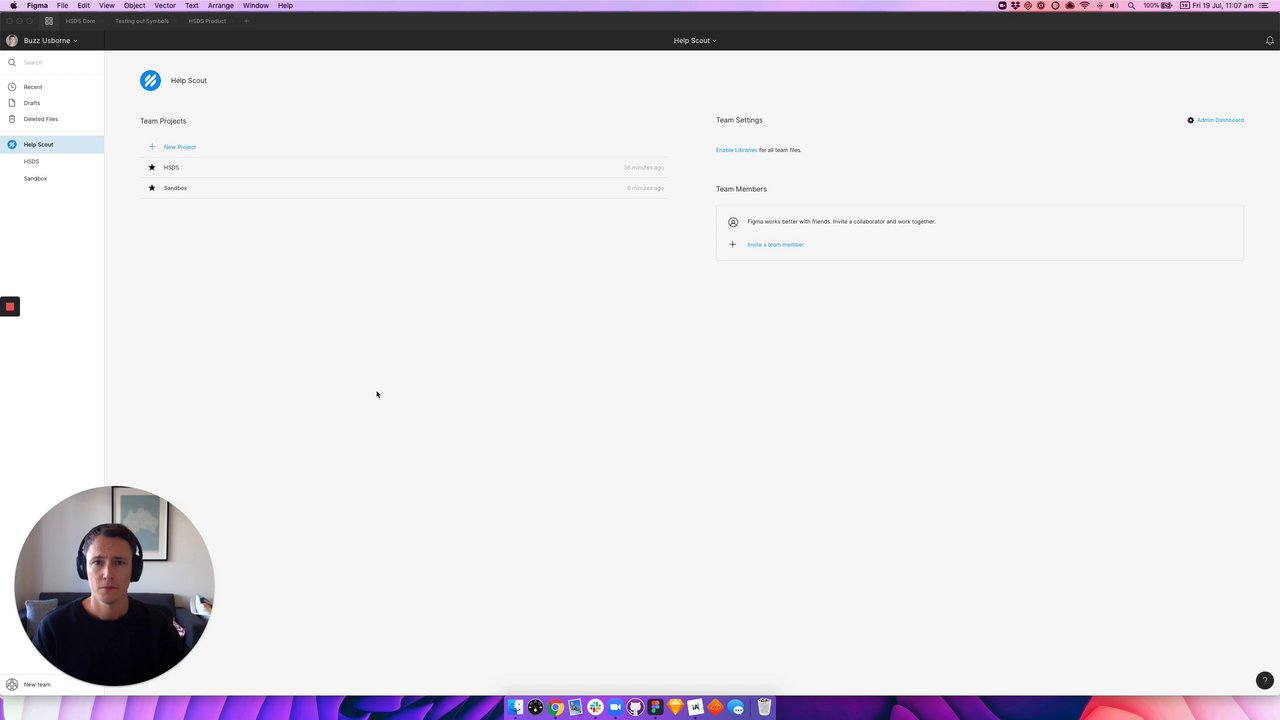Open the Vector menu

coord(165,5)
